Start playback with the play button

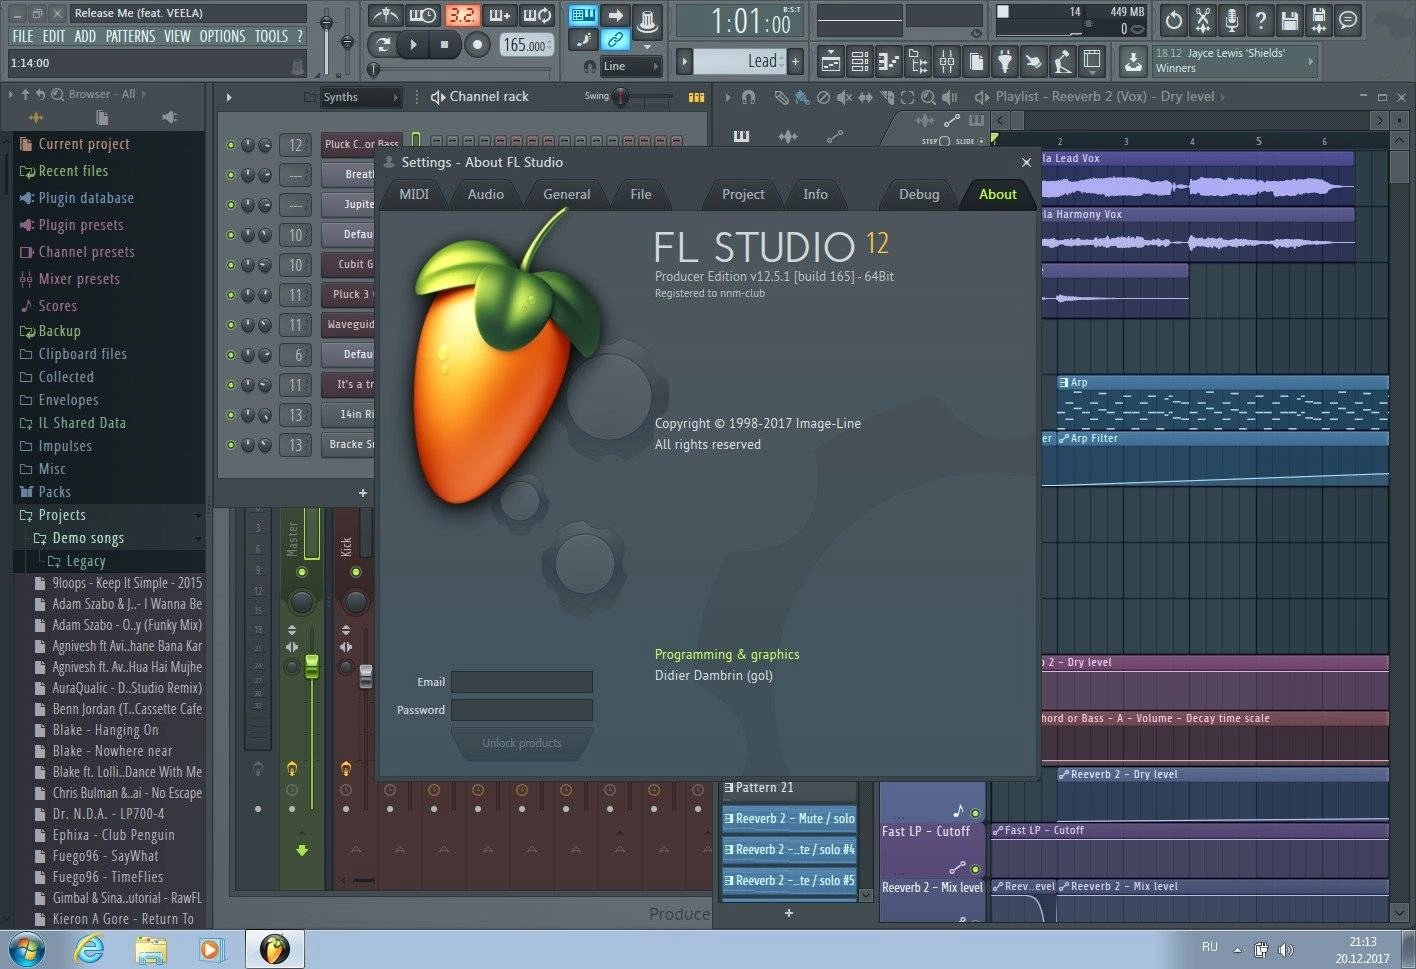coord(413,44)
